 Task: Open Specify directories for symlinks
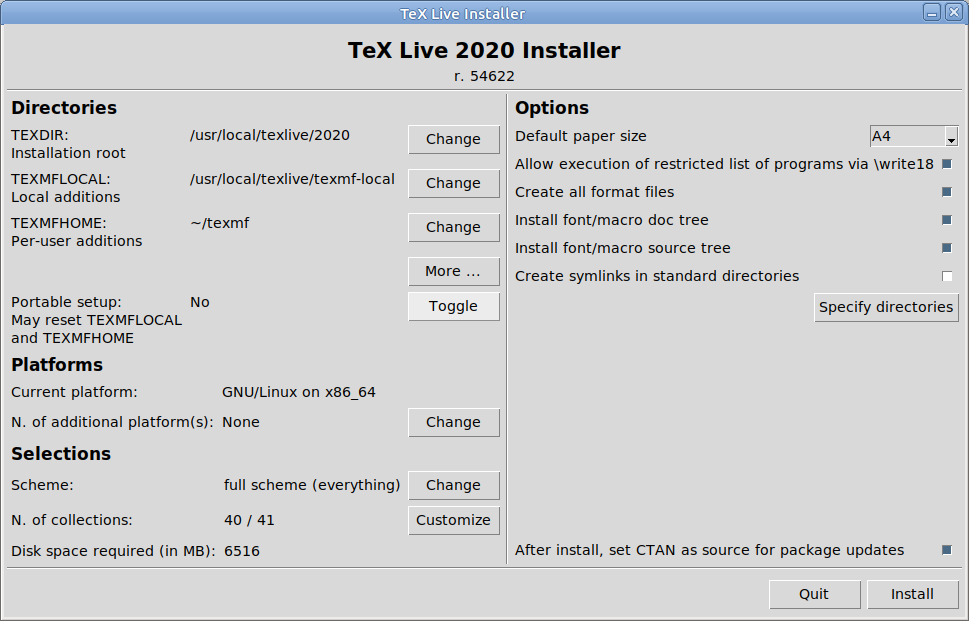[x=886, y=307]
